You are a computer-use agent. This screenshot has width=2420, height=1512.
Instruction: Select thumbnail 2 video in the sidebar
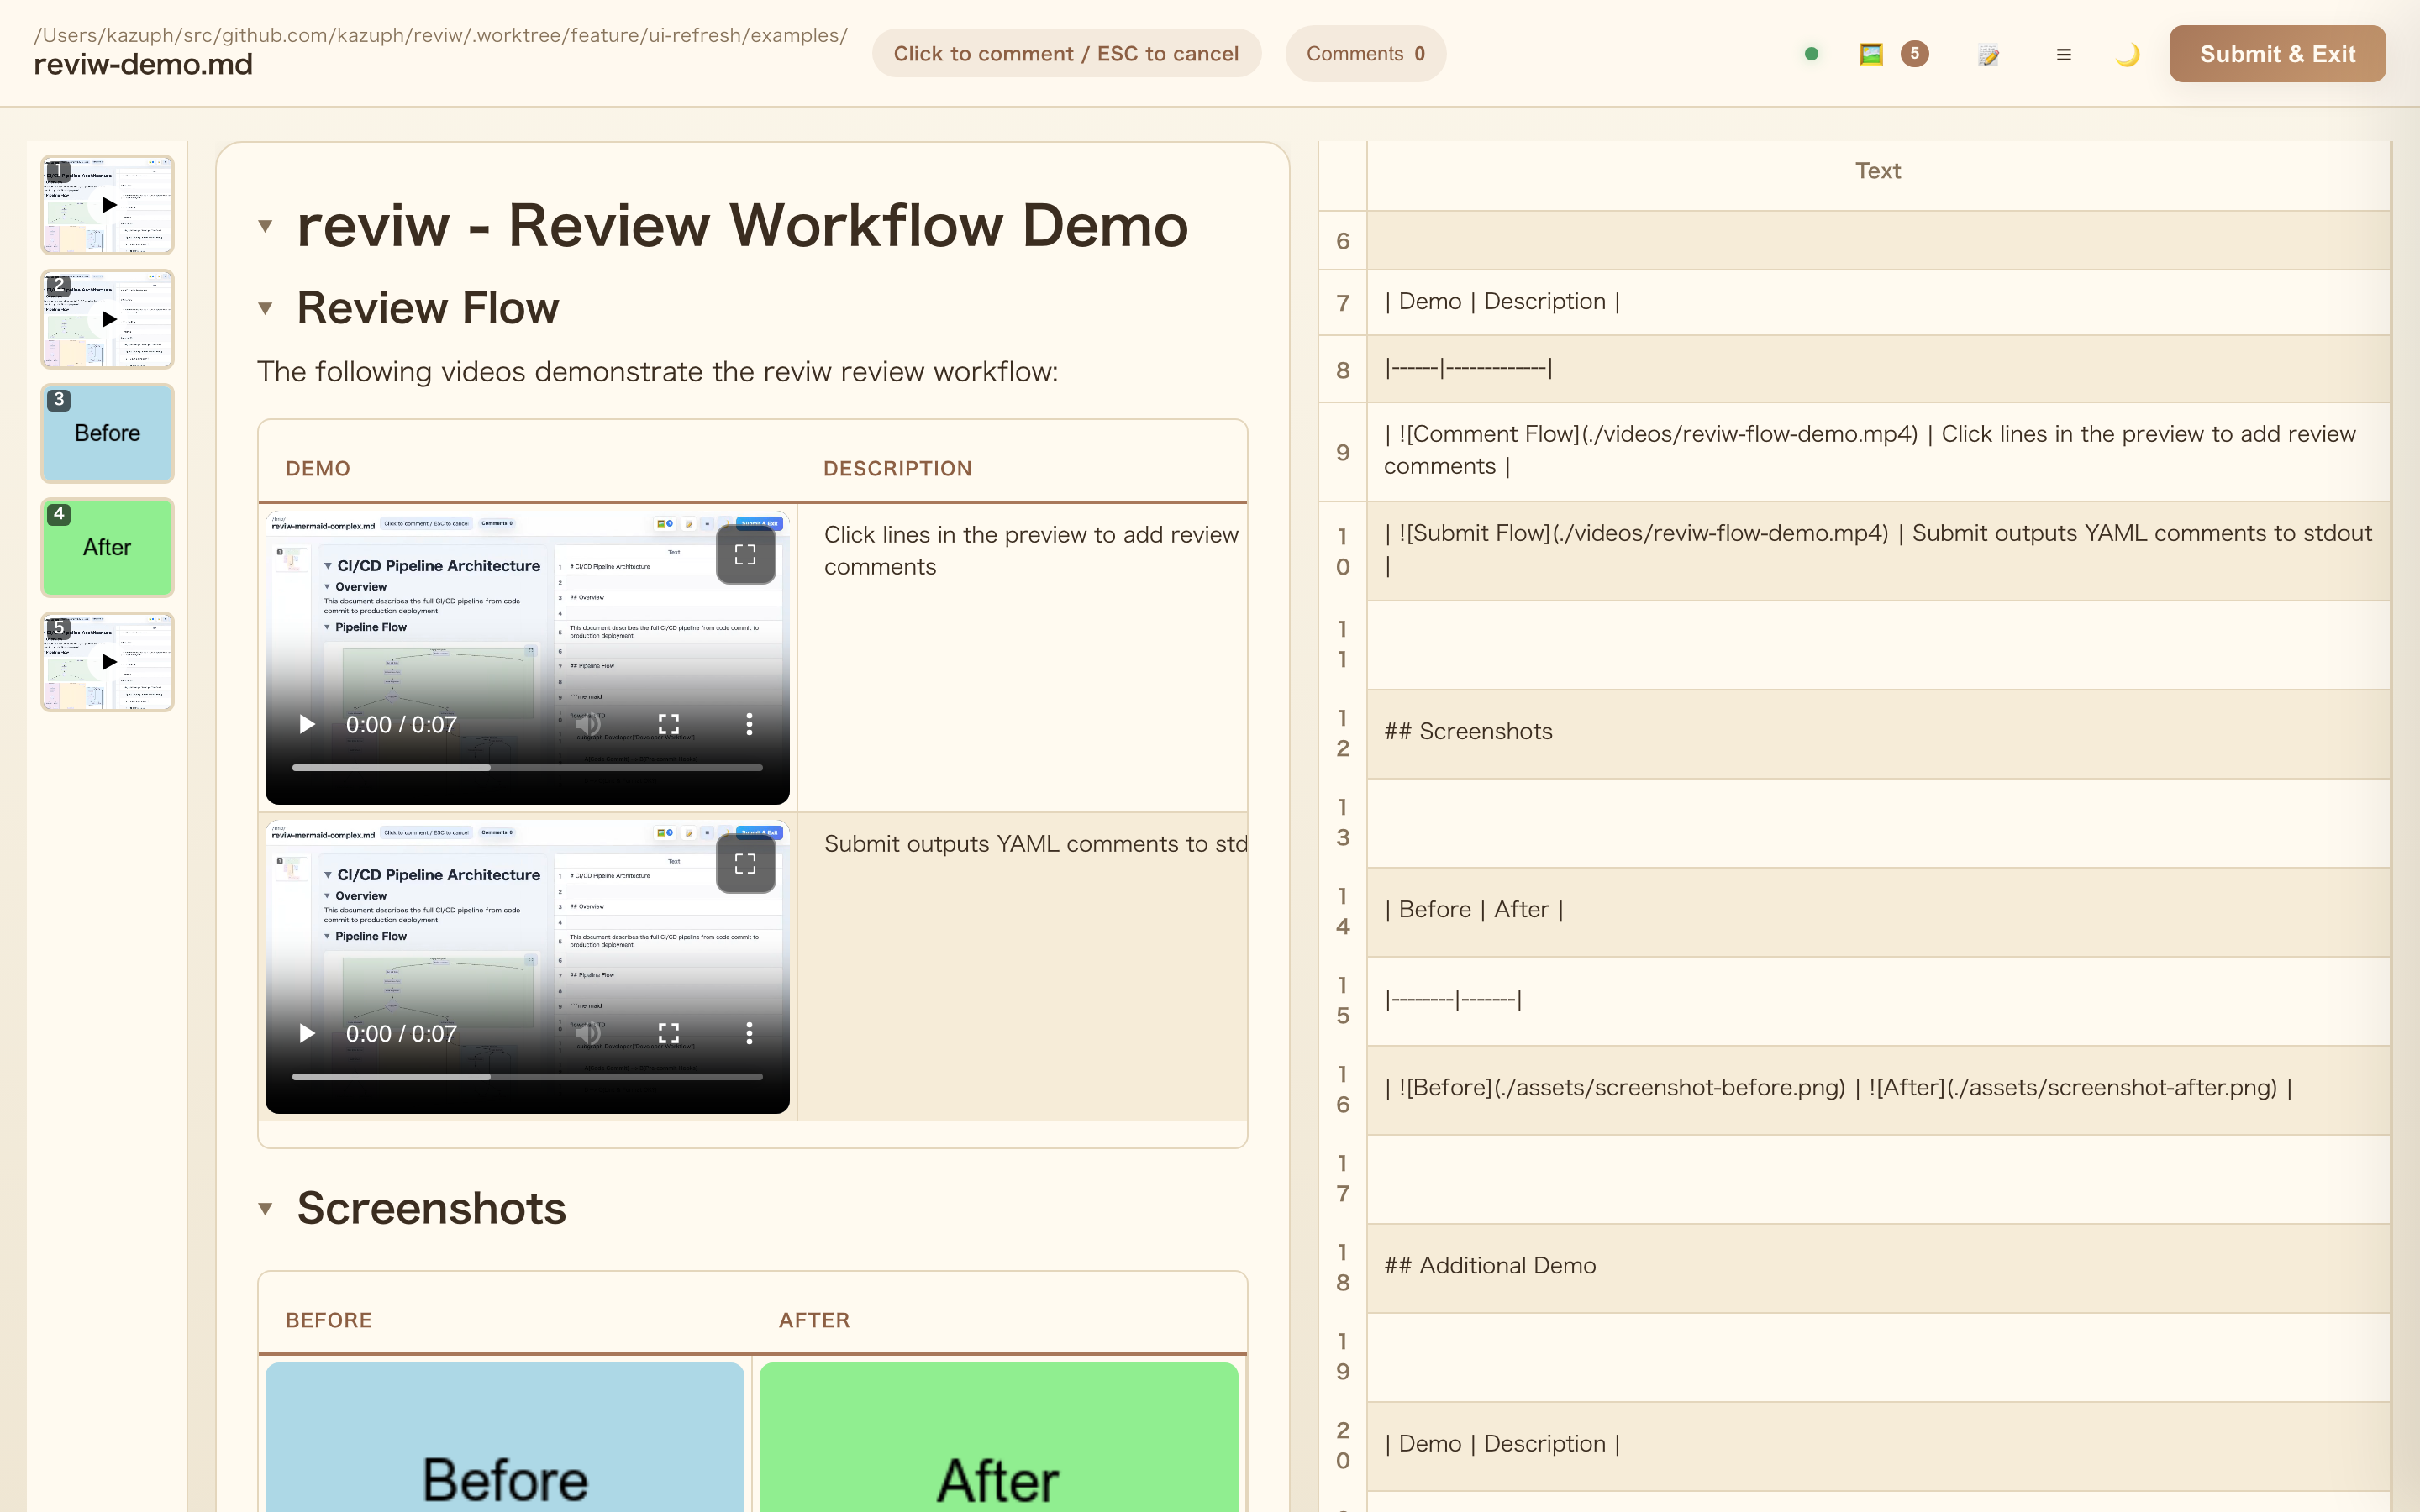tap(108, 319)
